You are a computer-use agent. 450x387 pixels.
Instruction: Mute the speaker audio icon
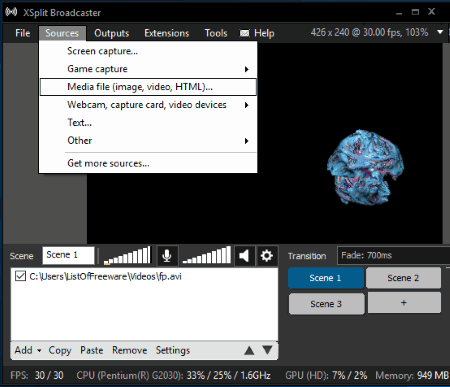(x=244, y=256)
